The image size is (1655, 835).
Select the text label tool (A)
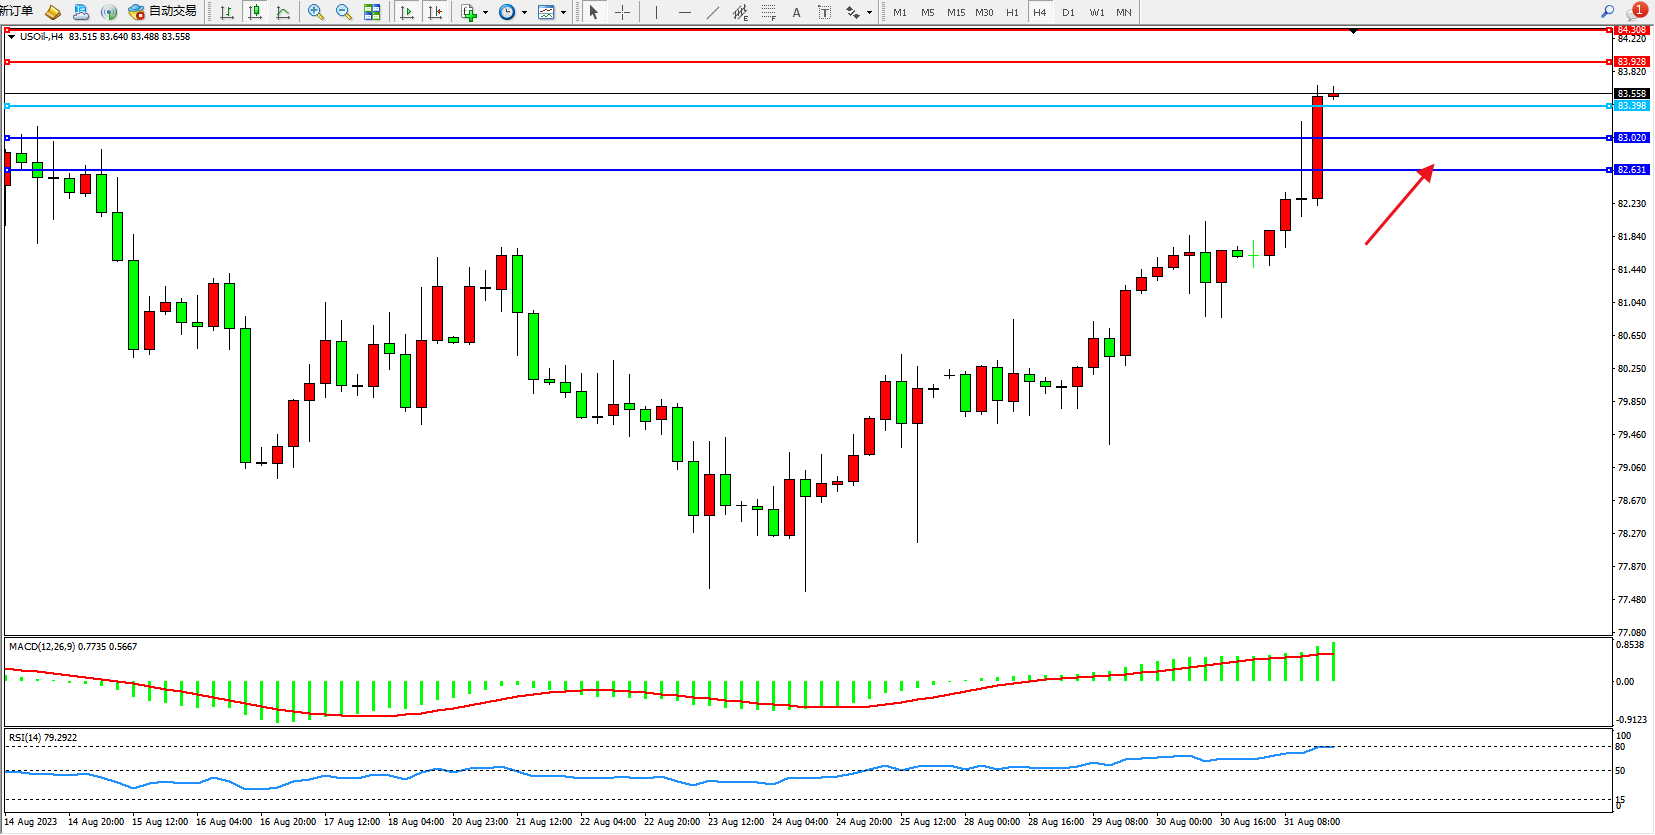click(796, 12)
